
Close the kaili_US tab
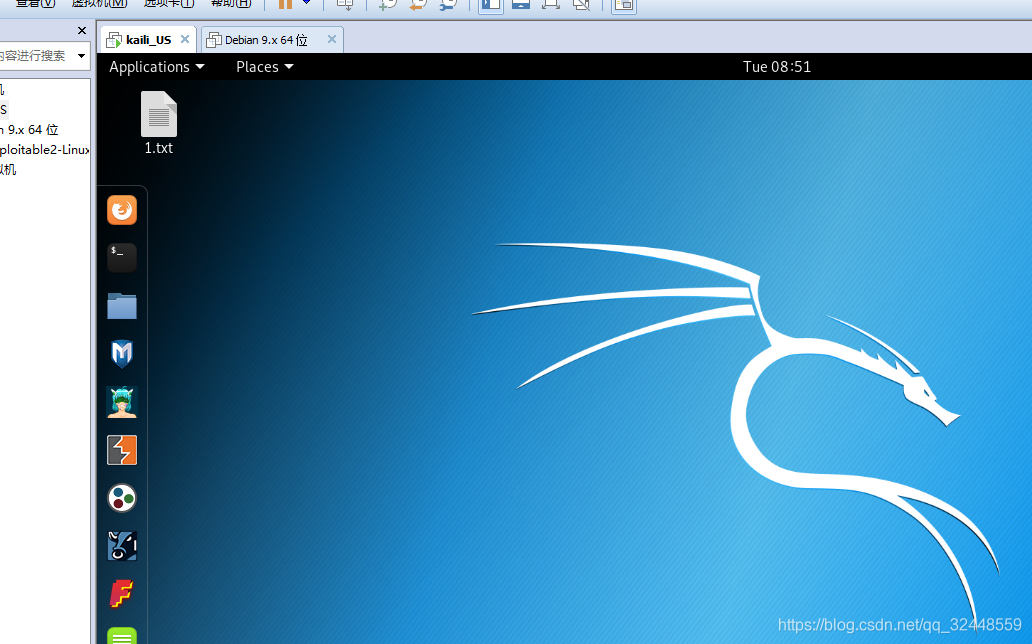click(x=185, y=40)
